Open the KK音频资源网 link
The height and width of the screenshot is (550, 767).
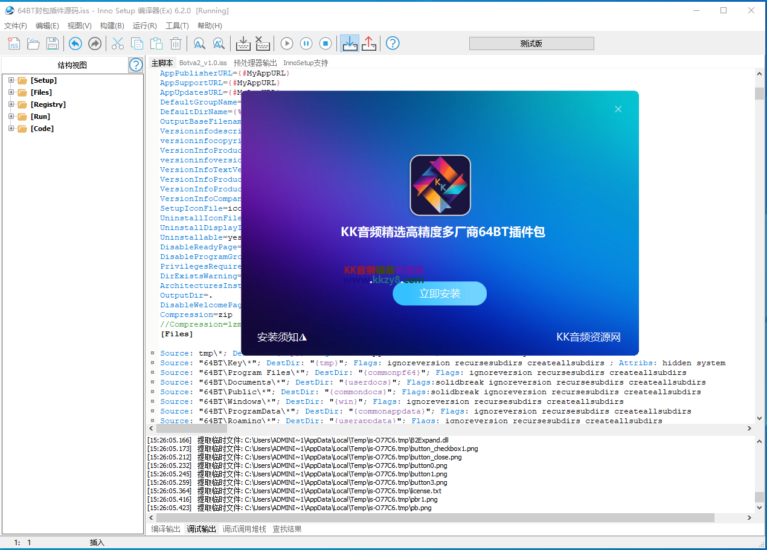click(588, 337)
